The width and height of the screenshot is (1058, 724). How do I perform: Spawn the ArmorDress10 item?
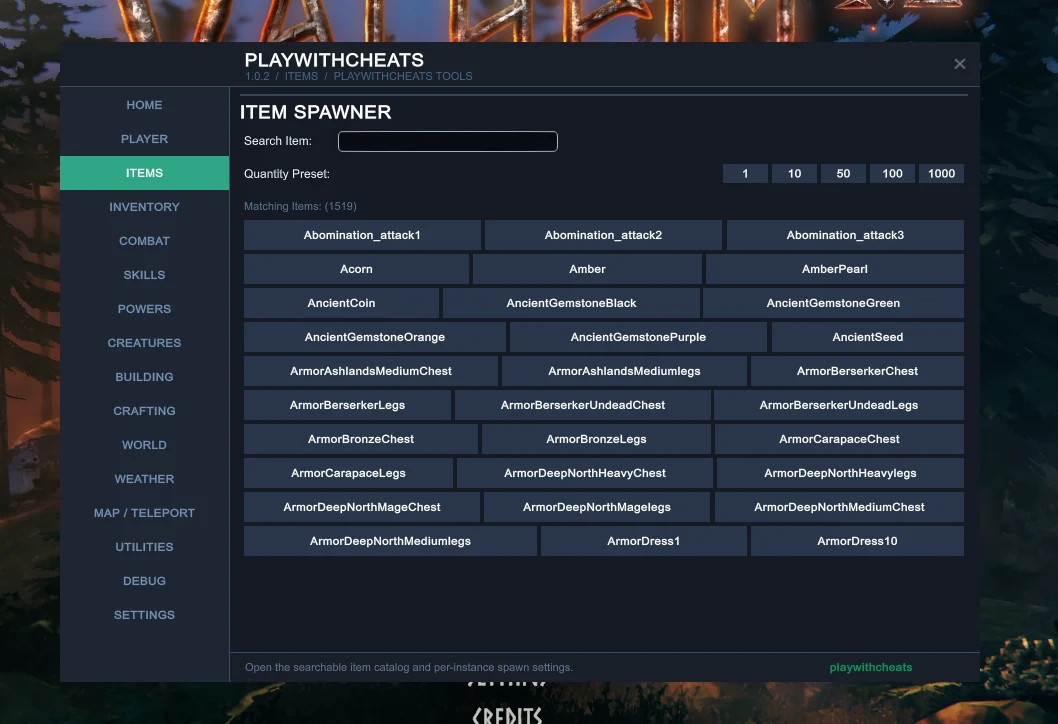[857, 541]
